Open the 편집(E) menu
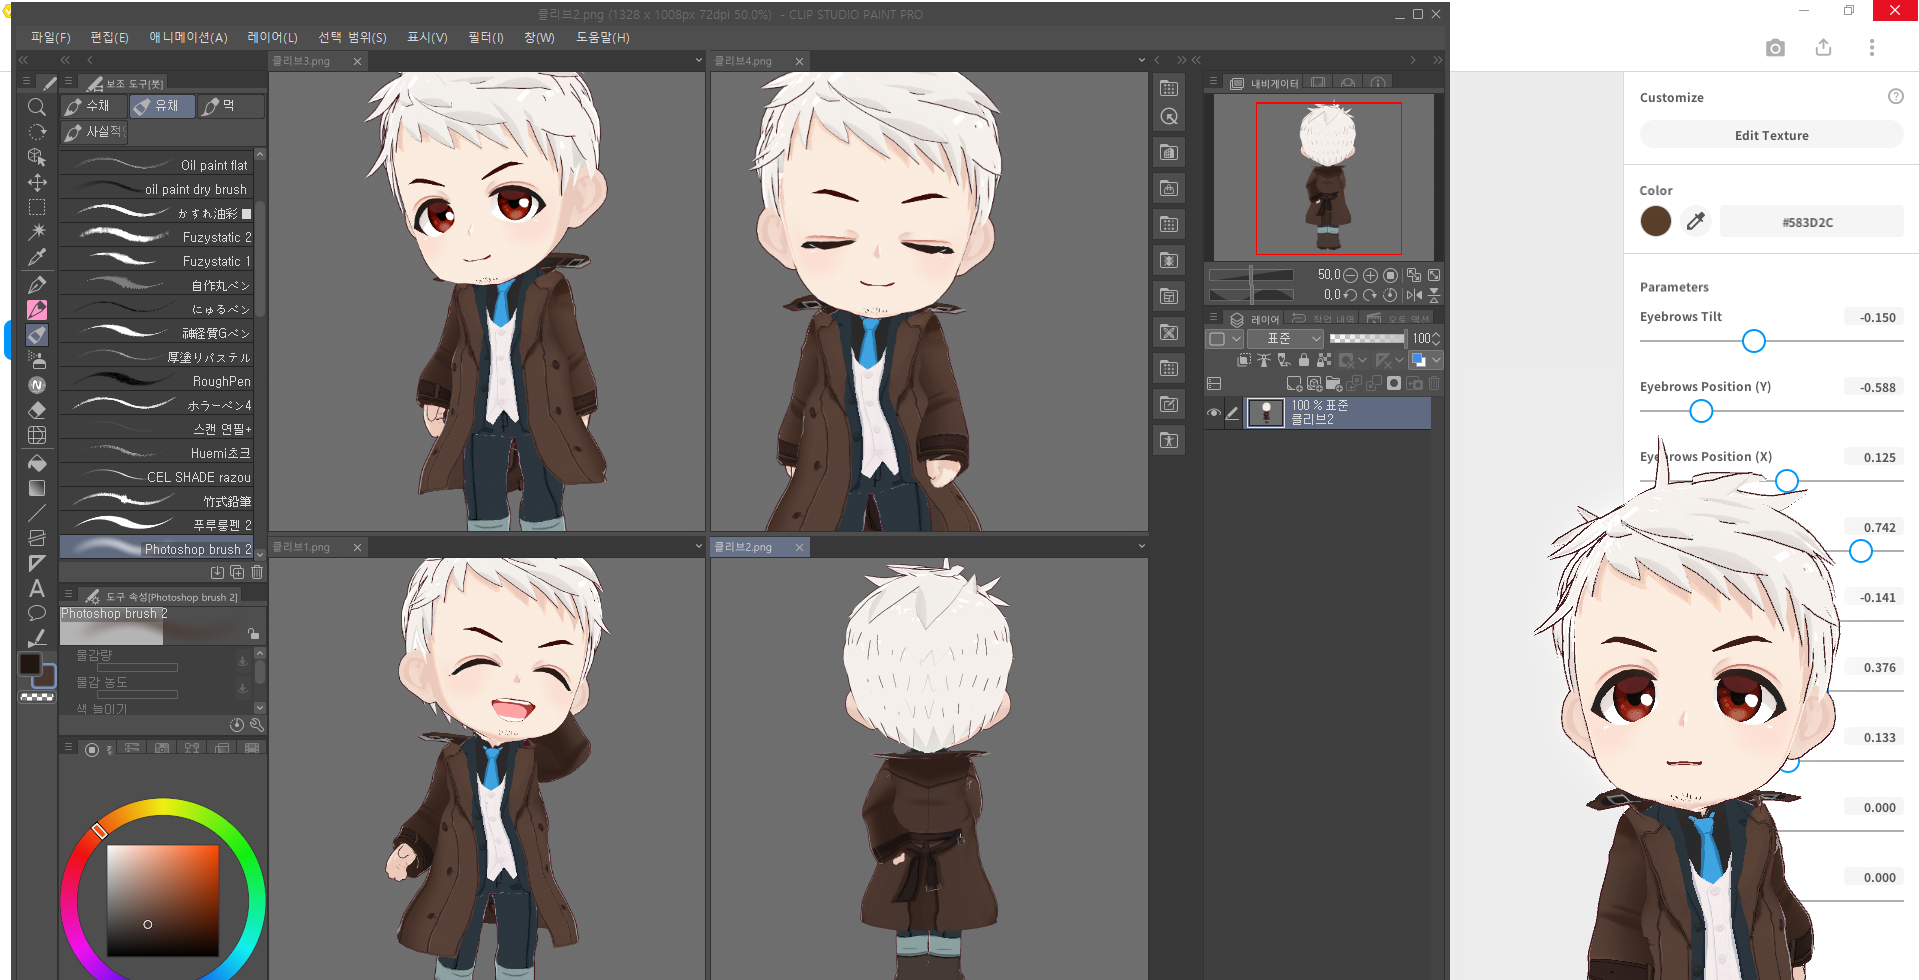This screenshot has width=1919, height=980. 109,38
